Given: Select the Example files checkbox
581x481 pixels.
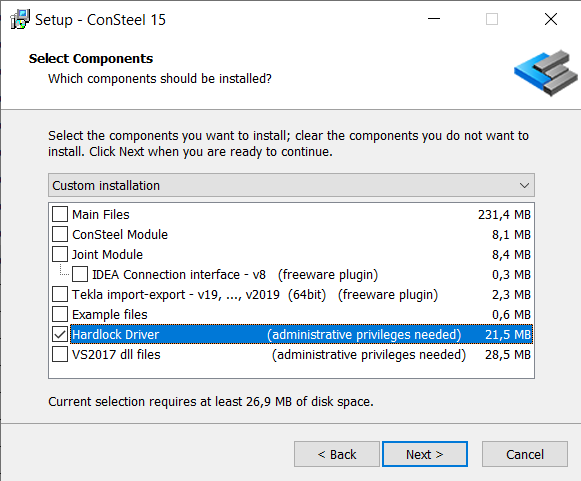Looking at the screenshot, I should coord(60,314).
